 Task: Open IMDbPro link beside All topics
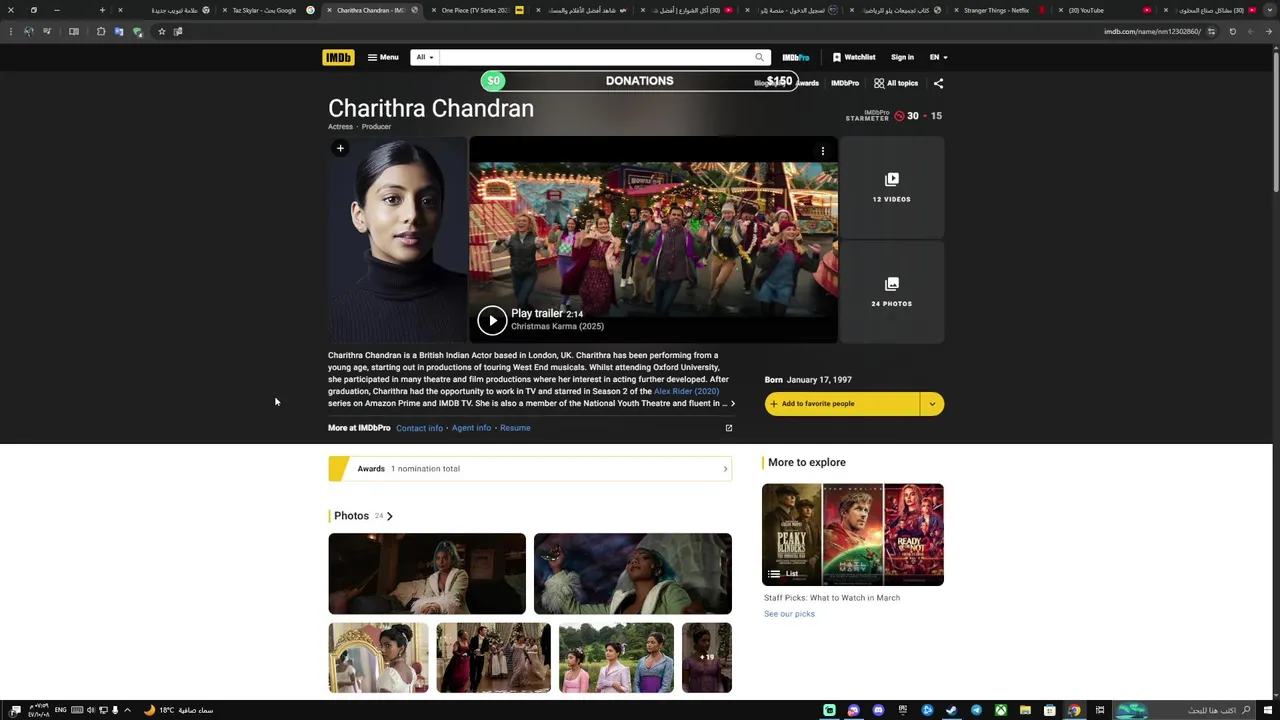(845, 84)
